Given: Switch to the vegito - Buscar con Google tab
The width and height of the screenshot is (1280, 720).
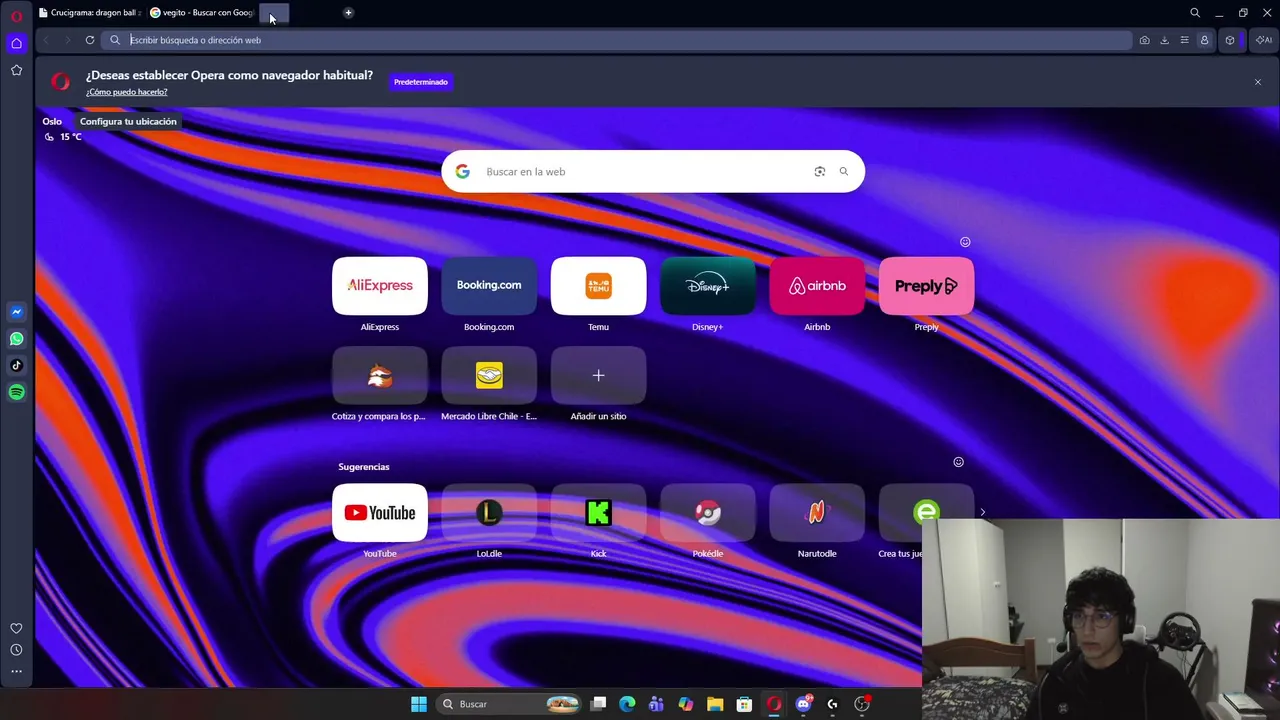Looking at the screenshot, I should pos(202,13).
